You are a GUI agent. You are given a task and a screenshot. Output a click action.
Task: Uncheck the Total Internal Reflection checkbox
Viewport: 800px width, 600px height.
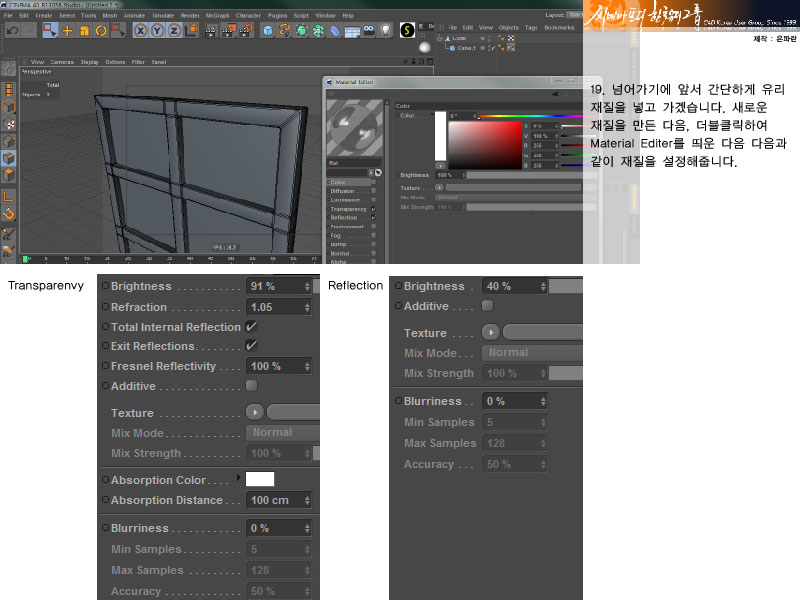point(252,327)
